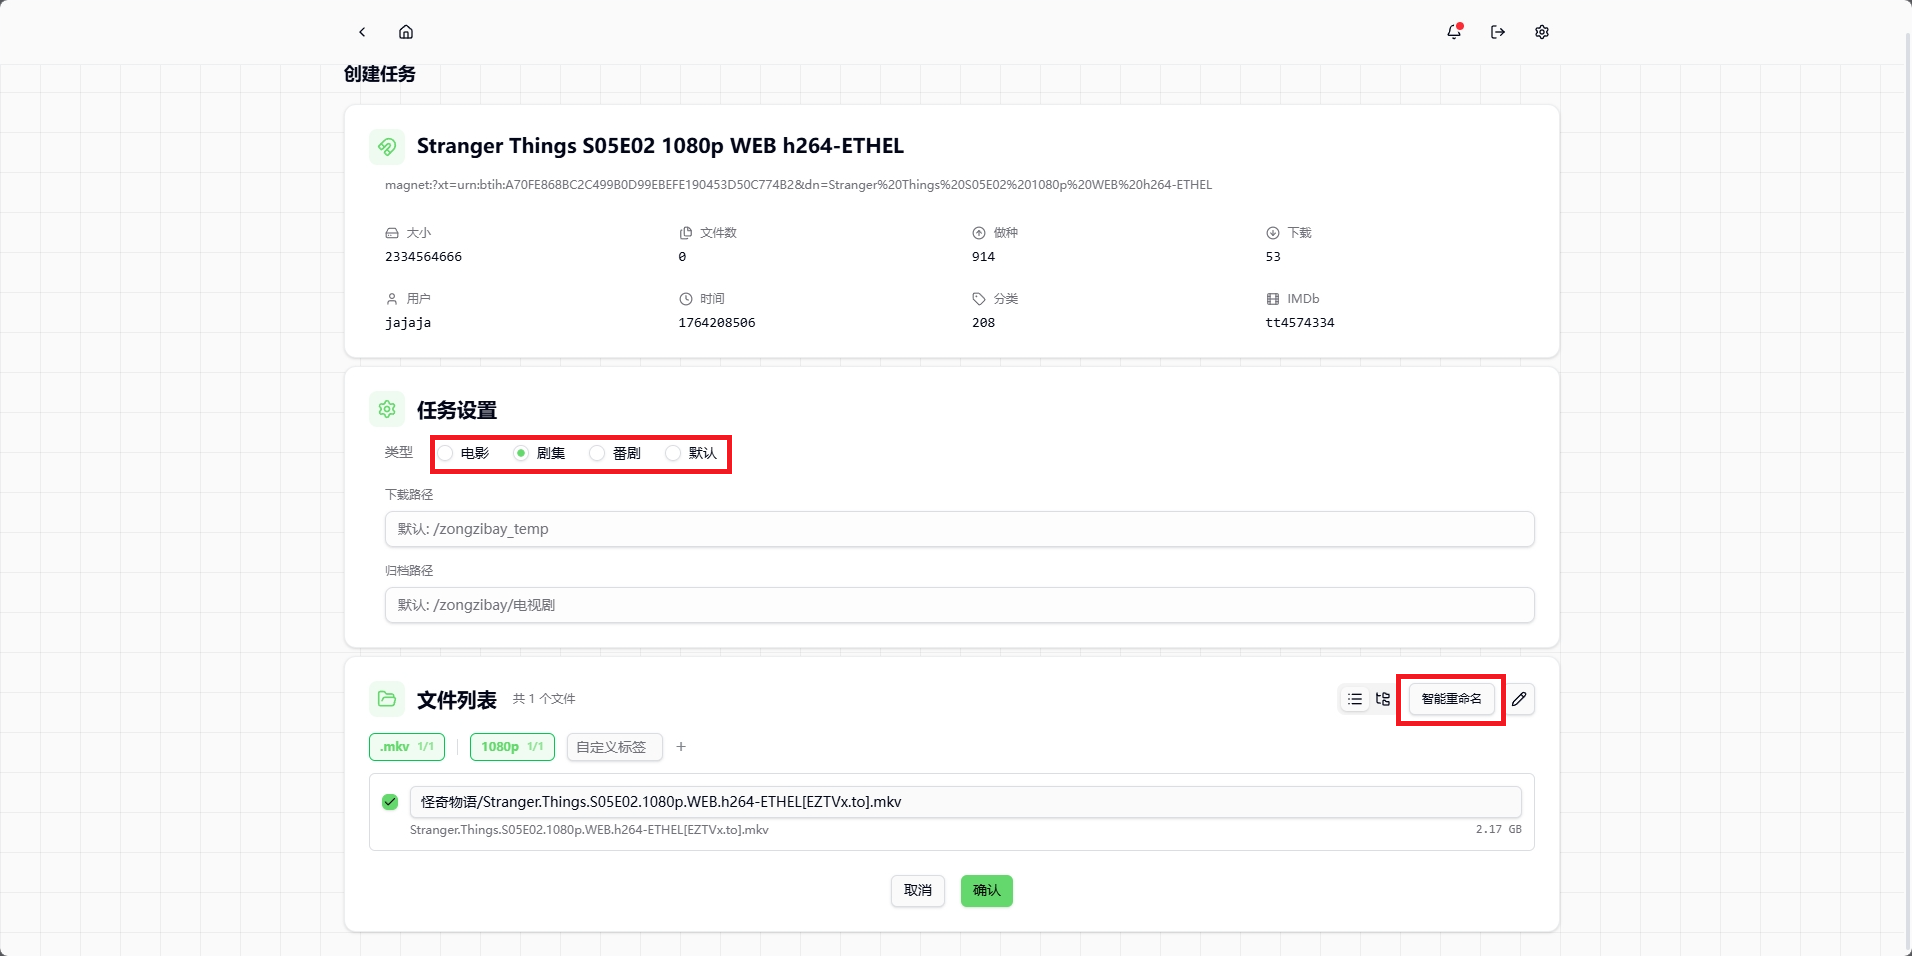Click the 下载路径 input field
The height and width of the screenshot is (956, 1912).
[959, 529]
